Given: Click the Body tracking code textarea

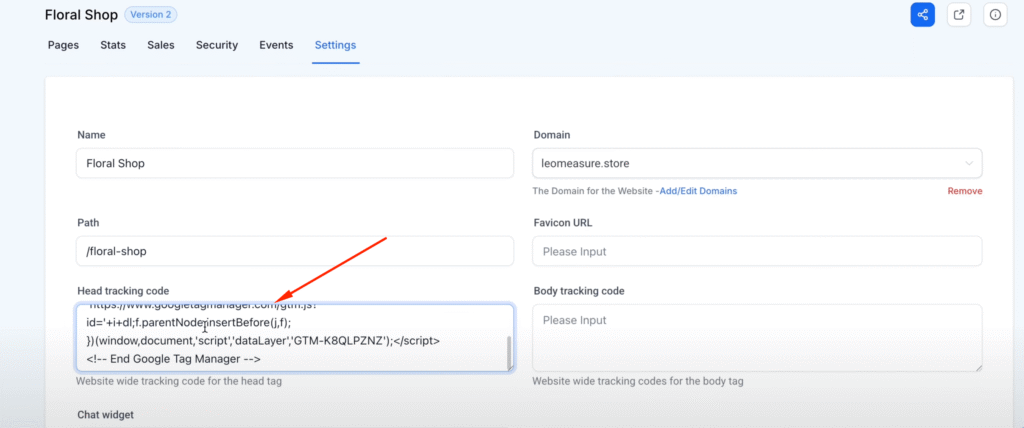Looking at the screenshot, I should (756, 338).
